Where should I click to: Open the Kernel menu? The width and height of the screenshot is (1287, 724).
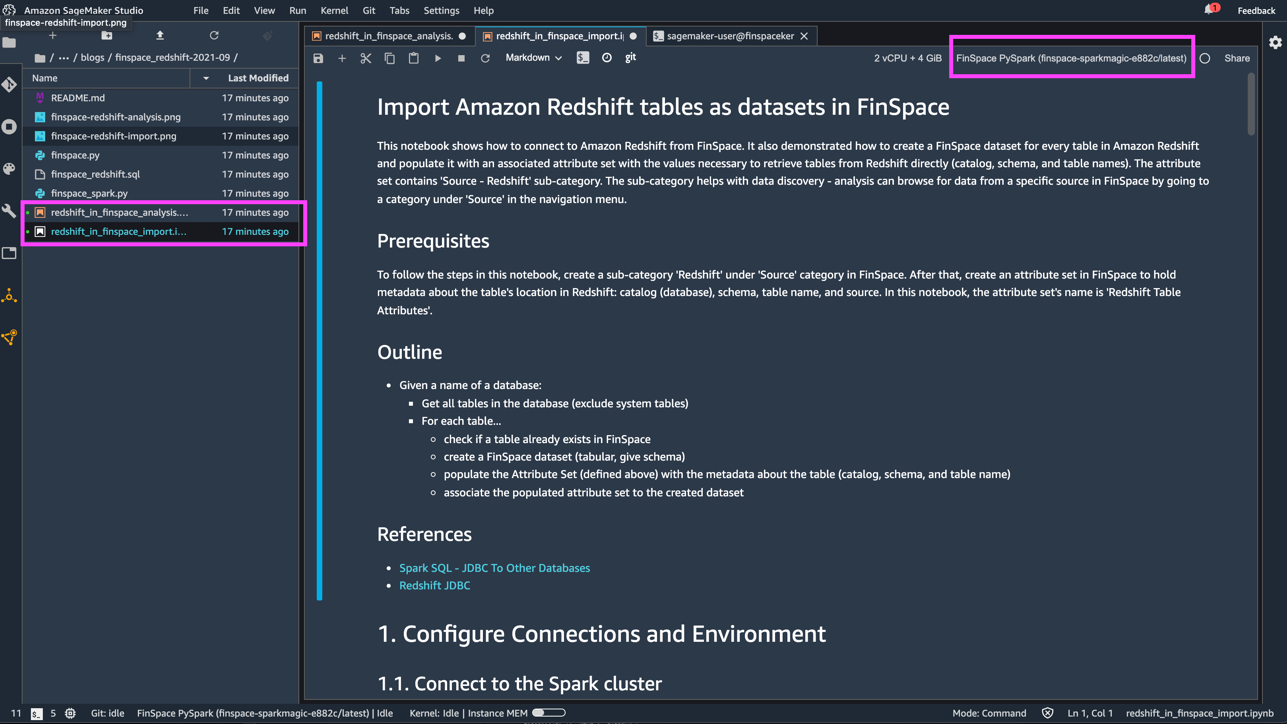(x=334, y=10)
